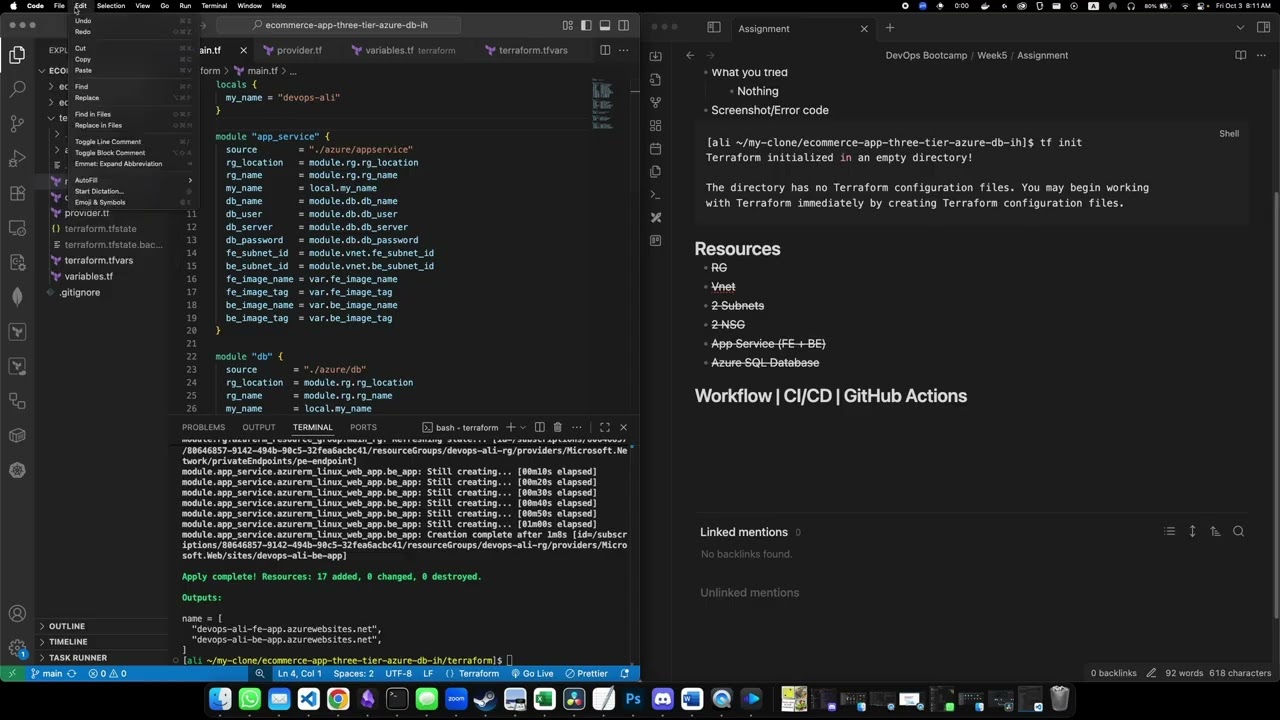Viewport: 1280px width, 720px height.
Task: Open the Remote Explorer view
Action: tap(17, 228)
